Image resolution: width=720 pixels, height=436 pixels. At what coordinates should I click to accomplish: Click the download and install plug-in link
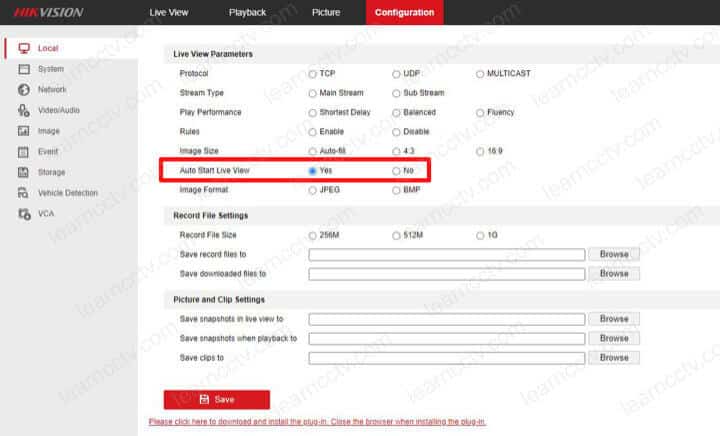[317, 422]
